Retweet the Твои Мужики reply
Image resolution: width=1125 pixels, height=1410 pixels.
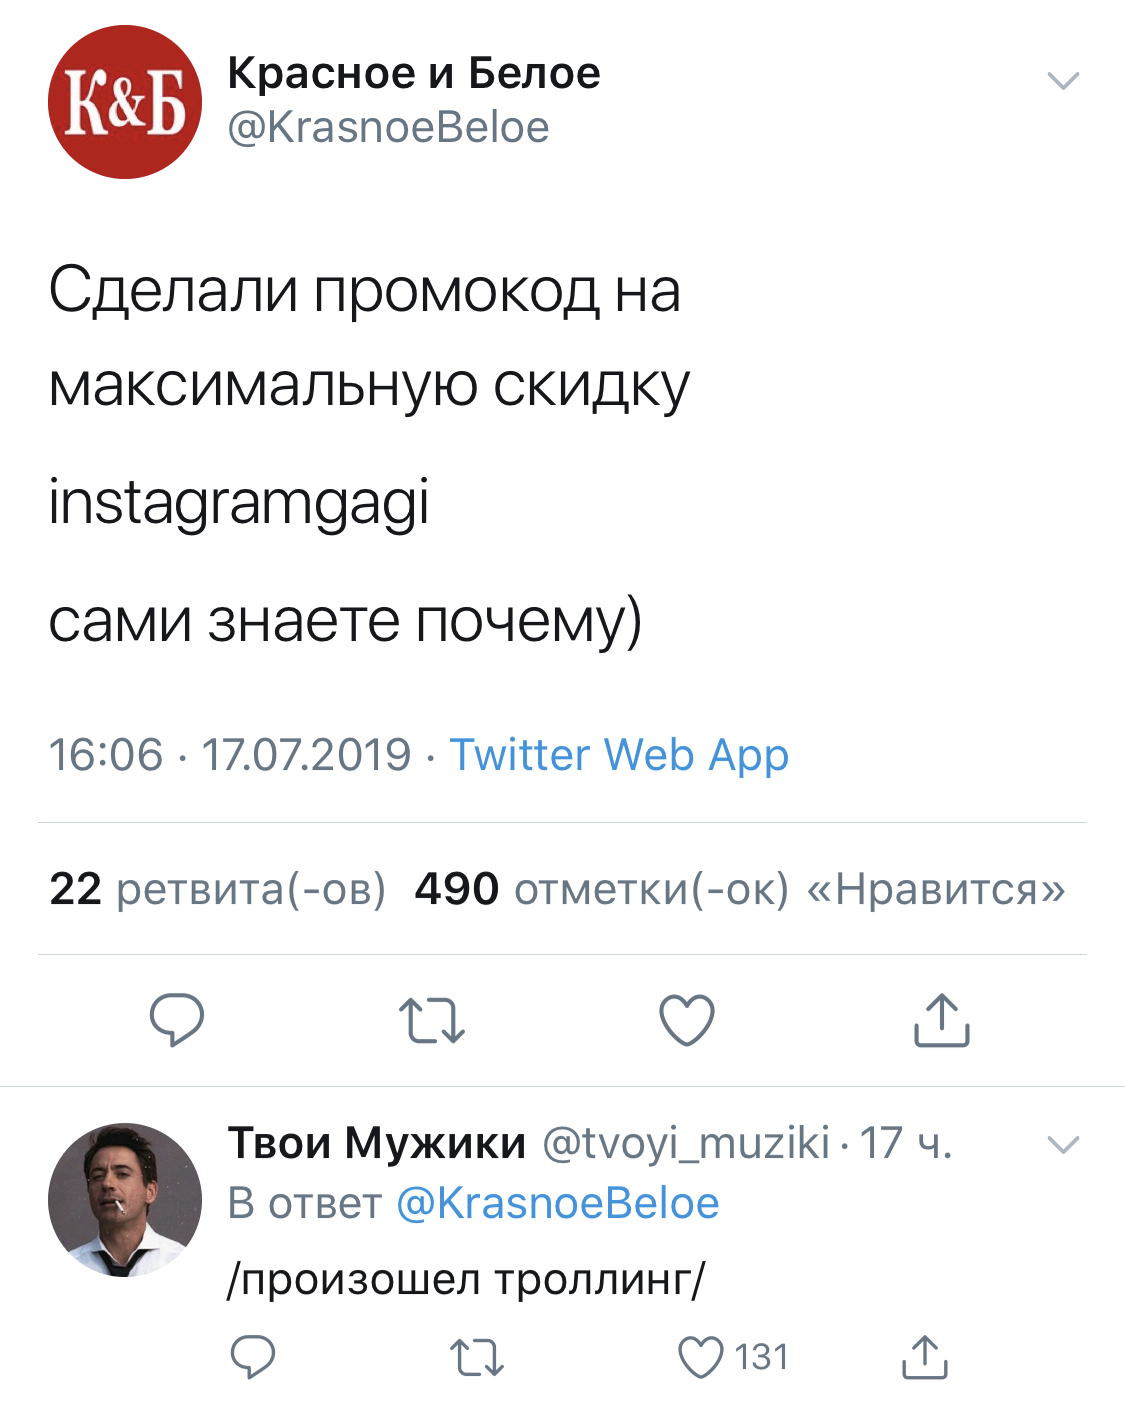[476, 1358]
